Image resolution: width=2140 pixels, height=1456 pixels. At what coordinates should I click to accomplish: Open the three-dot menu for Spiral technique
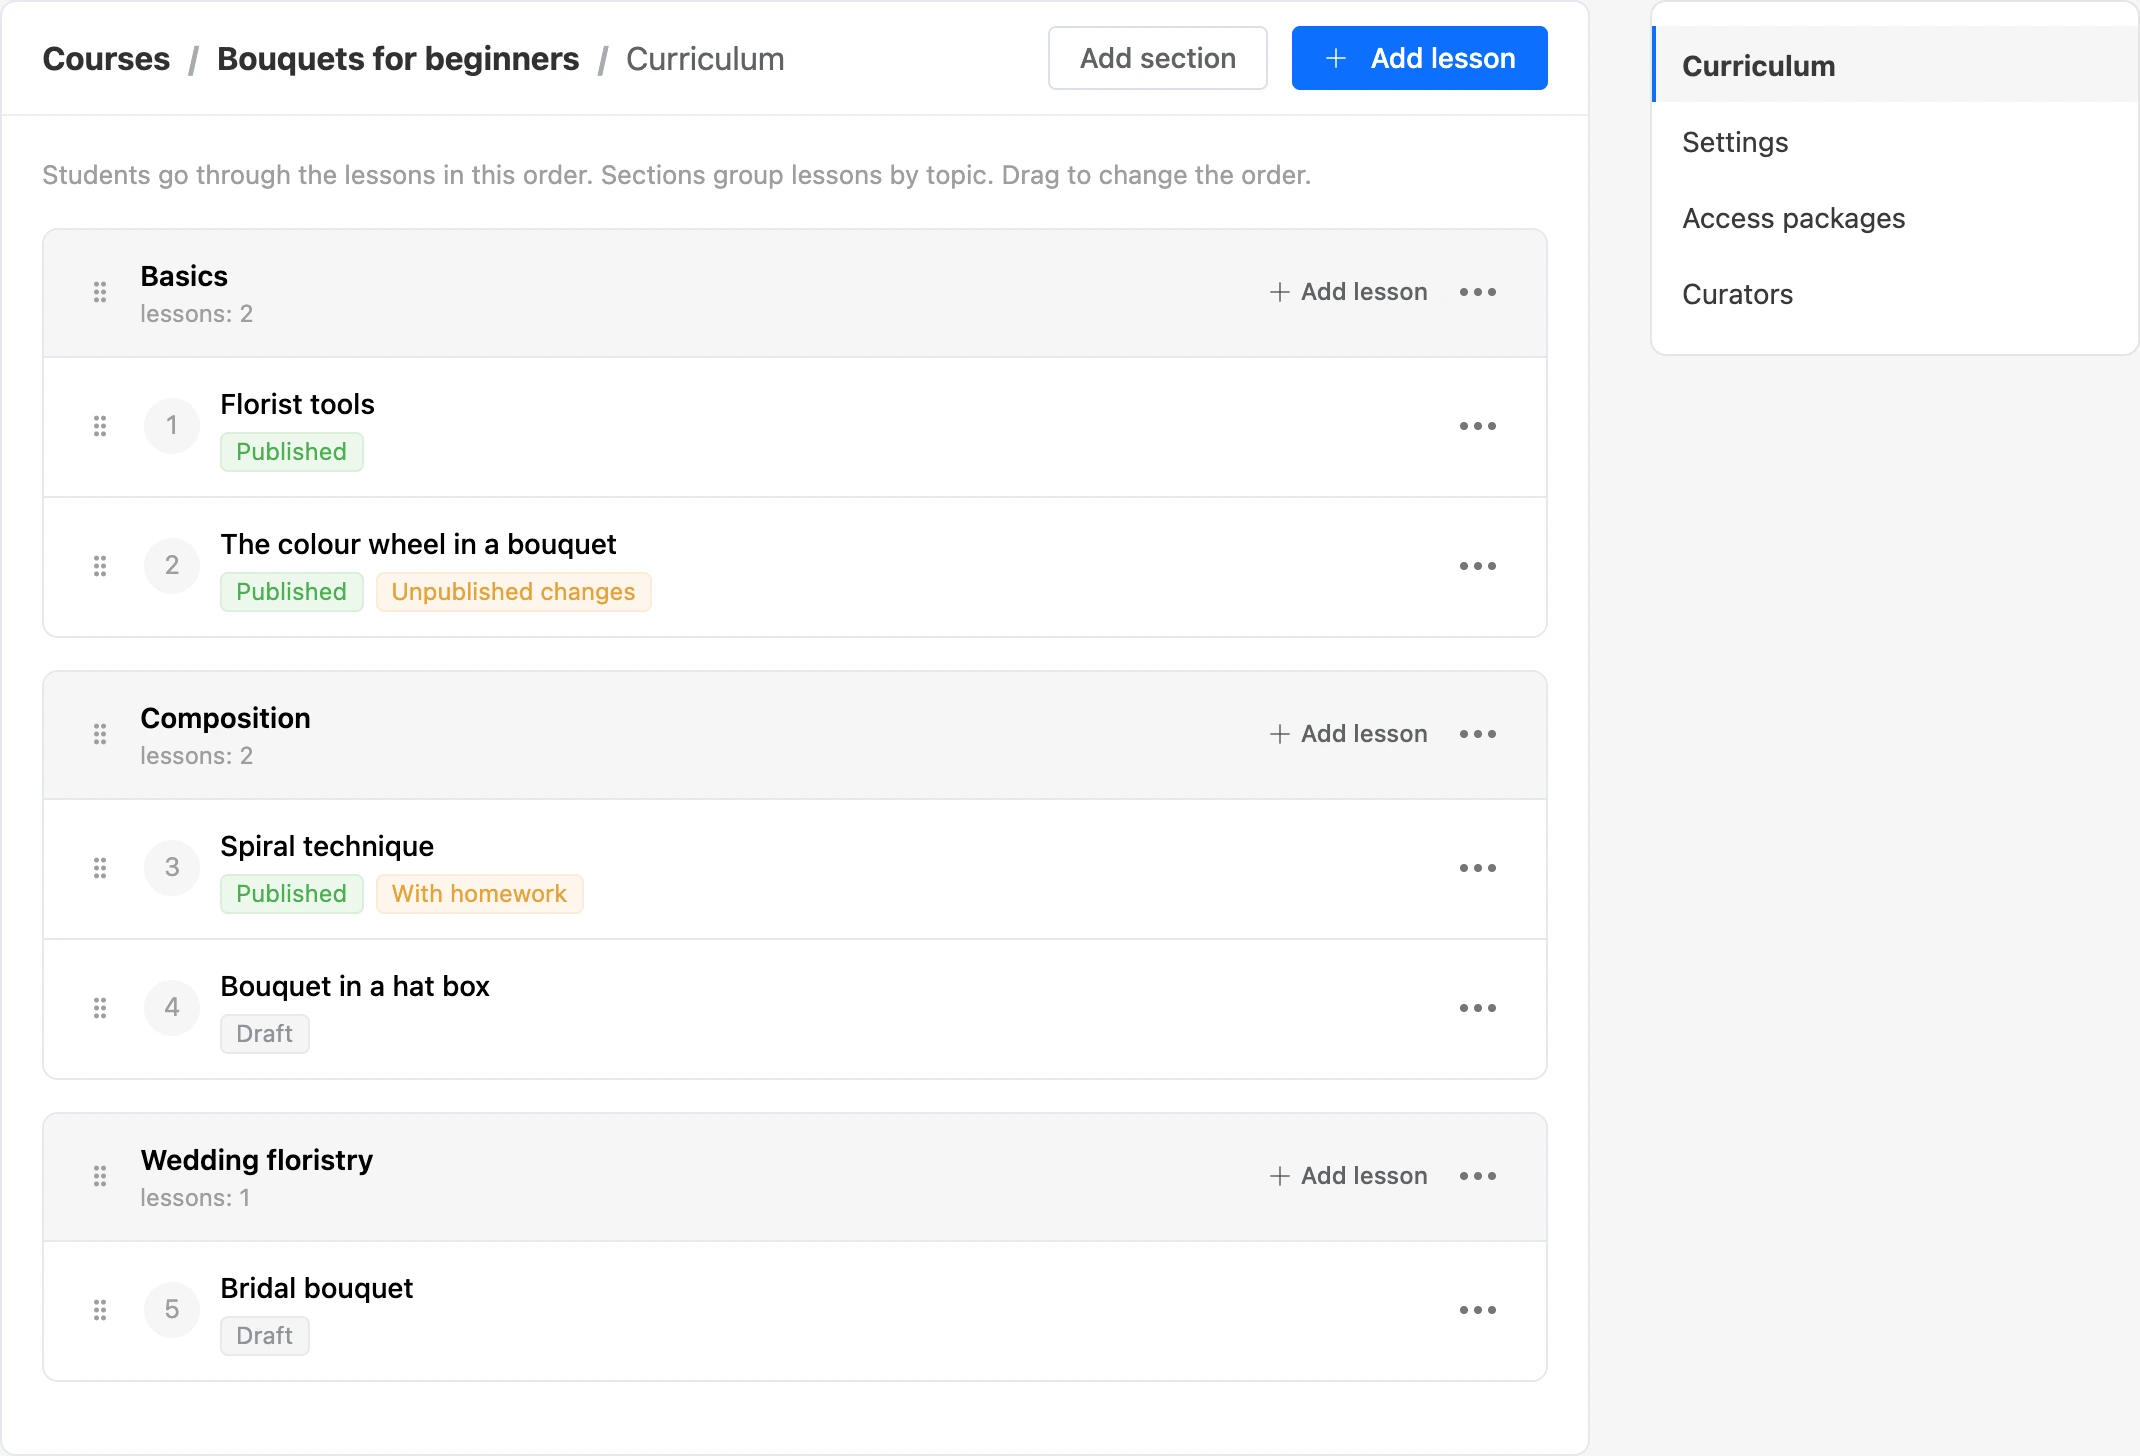click(1478, 868)
